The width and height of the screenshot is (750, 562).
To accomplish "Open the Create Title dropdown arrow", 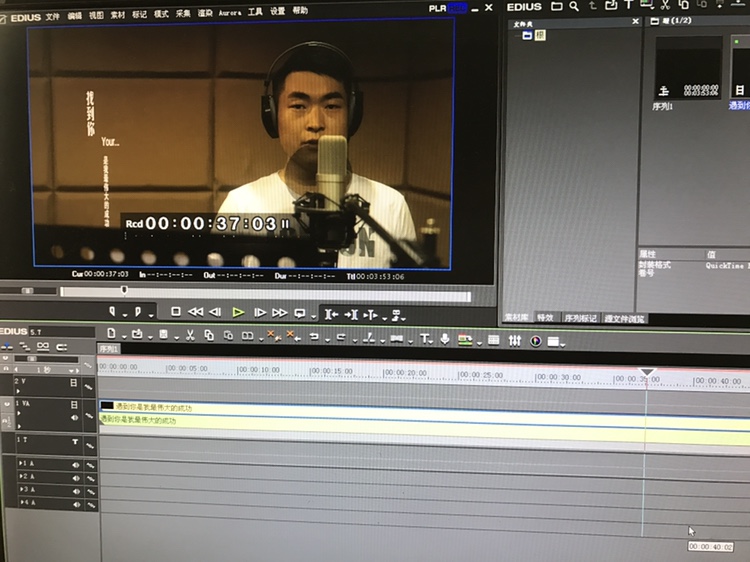I will coord(432,342).
